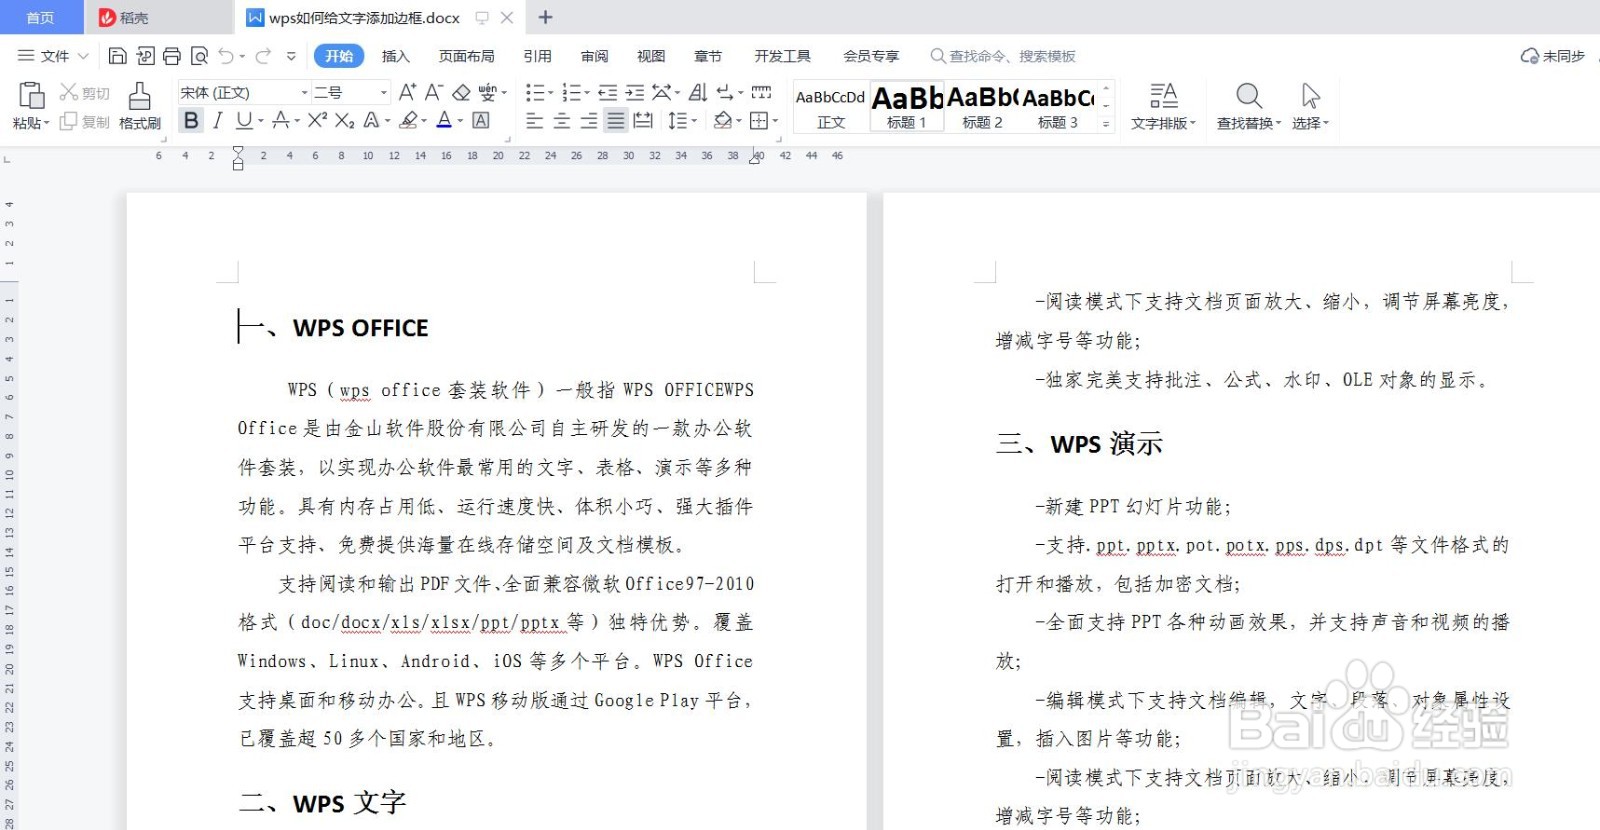
Task: Switch to the 插入 ribbon tab
Action: (x=396, y=56)
